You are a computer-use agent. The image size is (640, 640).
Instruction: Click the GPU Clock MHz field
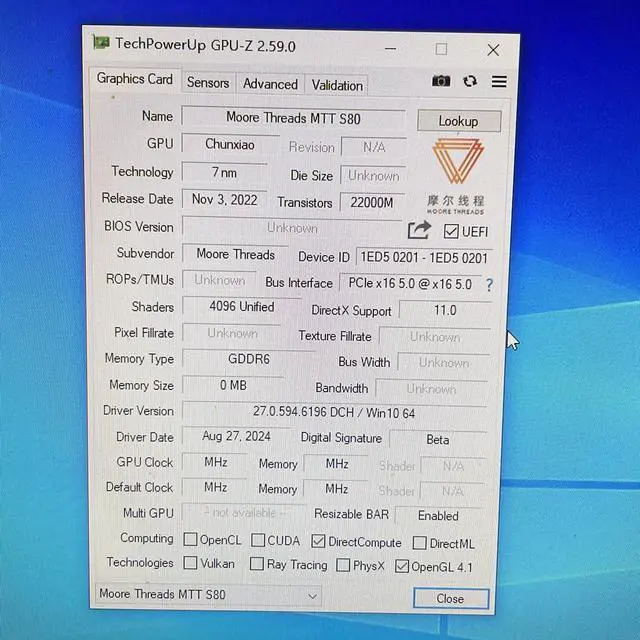[x=215, y=462]
